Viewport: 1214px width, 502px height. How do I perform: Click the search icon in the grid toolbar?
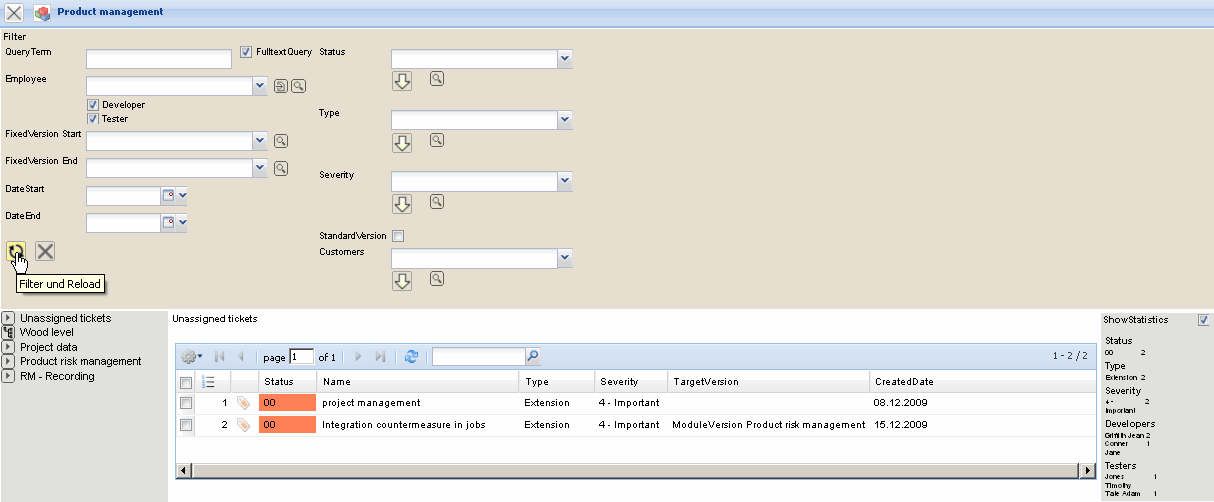(x=532, y=356)
